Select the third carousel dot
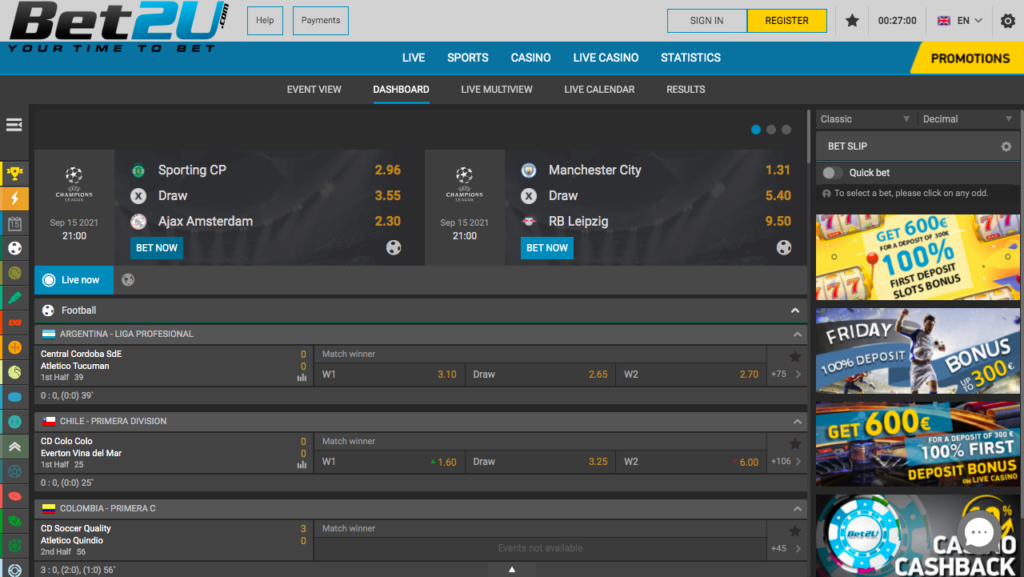Screen dimensions: 1024x577 (786, 130)
